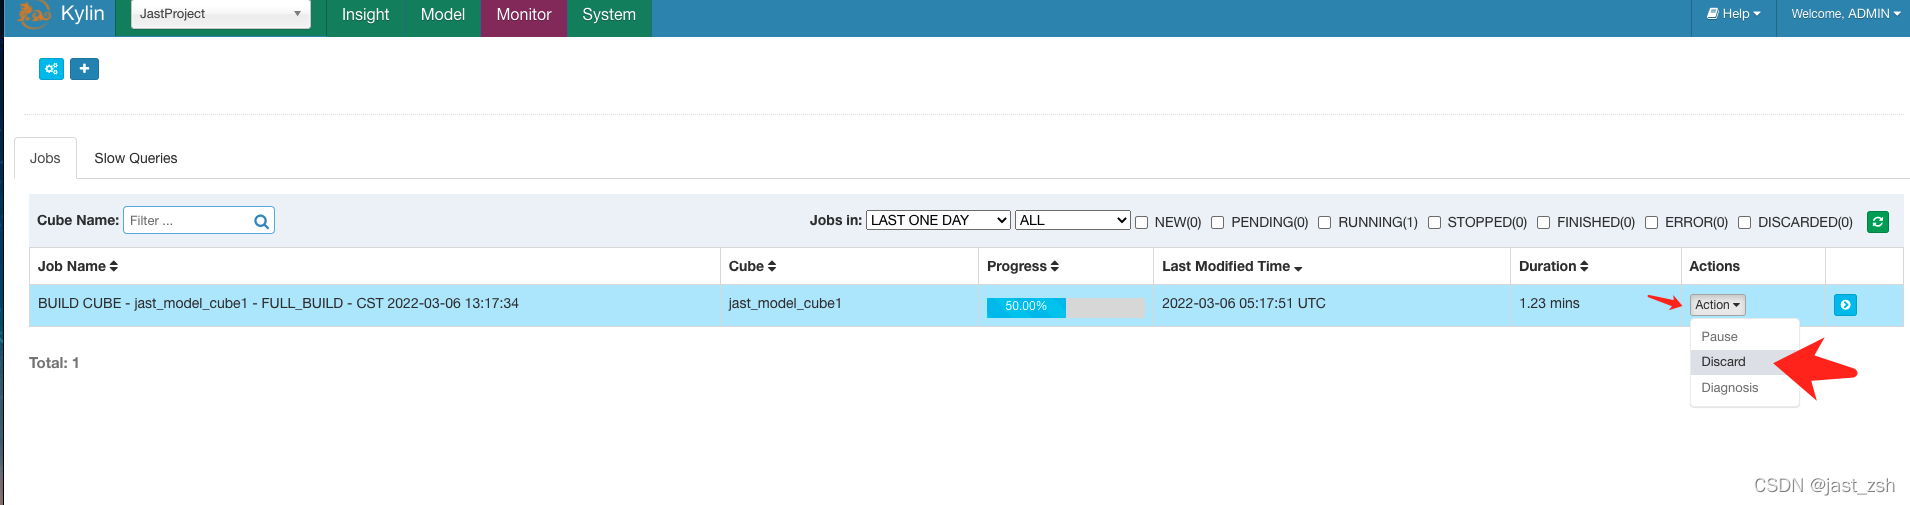Open the job admin settings gears icon

pyautogui.click(x=52, y=69)
